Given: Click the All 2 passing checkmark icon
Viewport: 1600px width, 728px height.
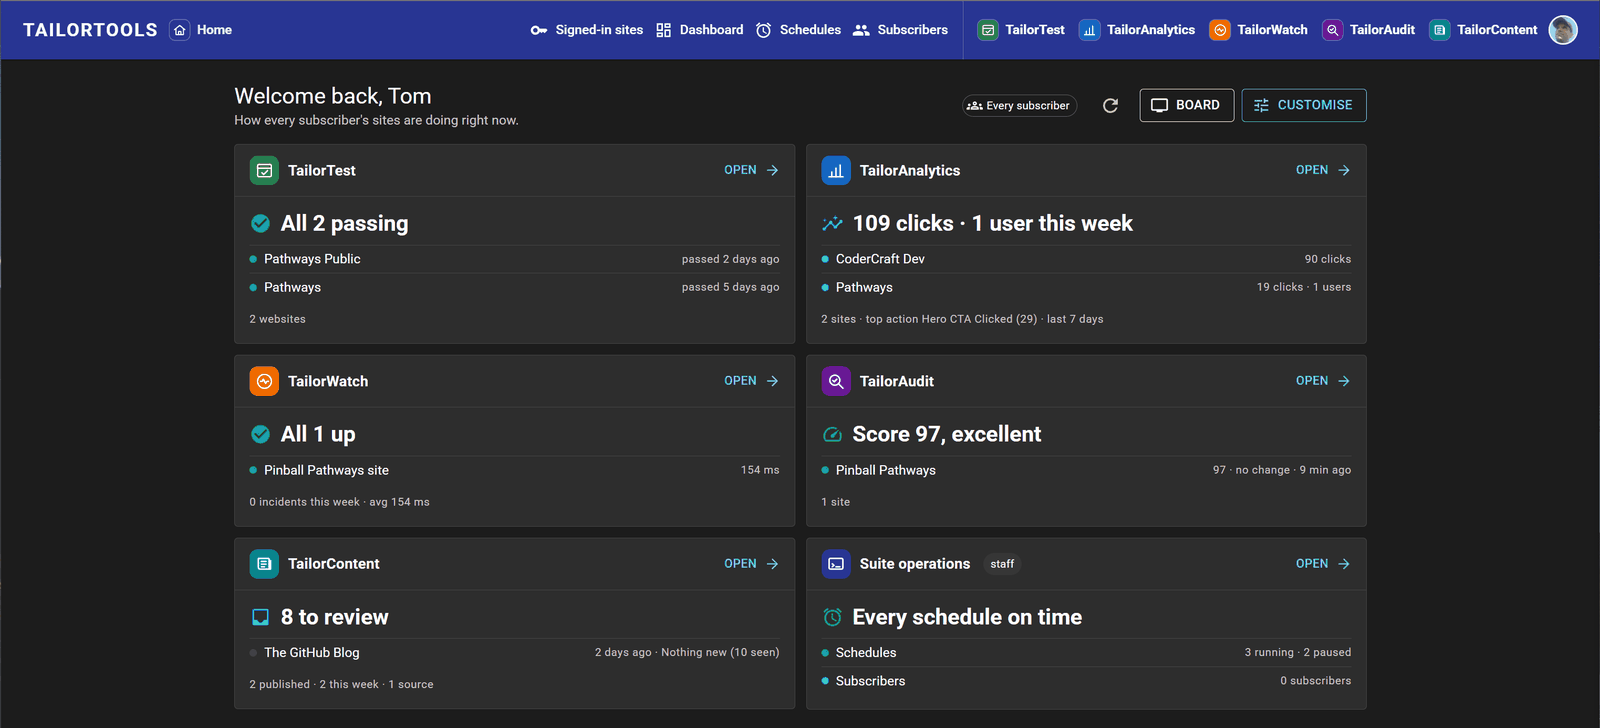Looking at the screenshot, I should tap(260, 223).
